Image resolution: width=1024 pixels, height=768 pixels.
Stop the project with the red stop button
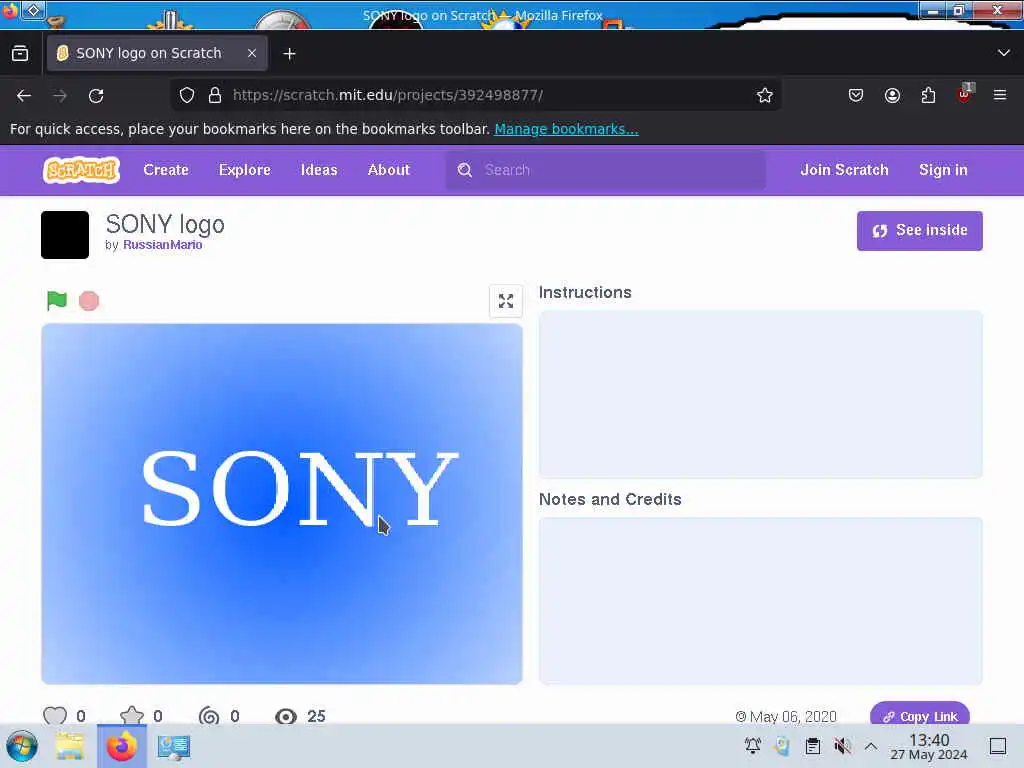click(89, 300)
